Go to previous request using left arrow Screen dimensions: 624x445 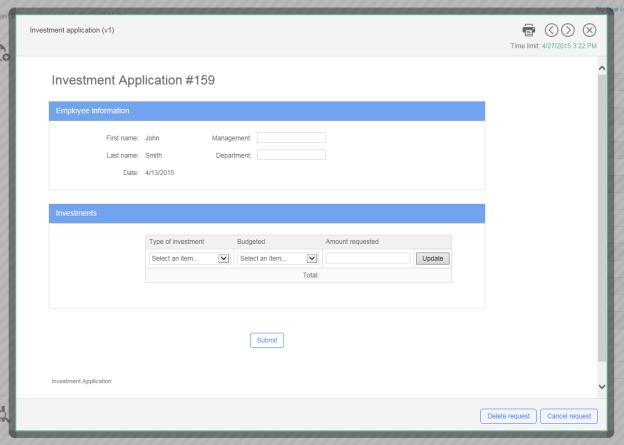point(552,30)
